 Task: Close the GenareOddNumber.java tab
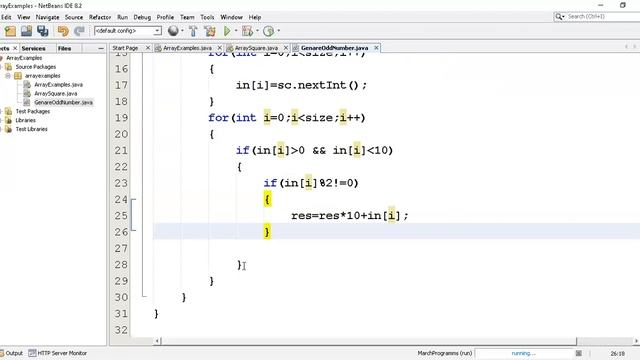coord(376,48)
